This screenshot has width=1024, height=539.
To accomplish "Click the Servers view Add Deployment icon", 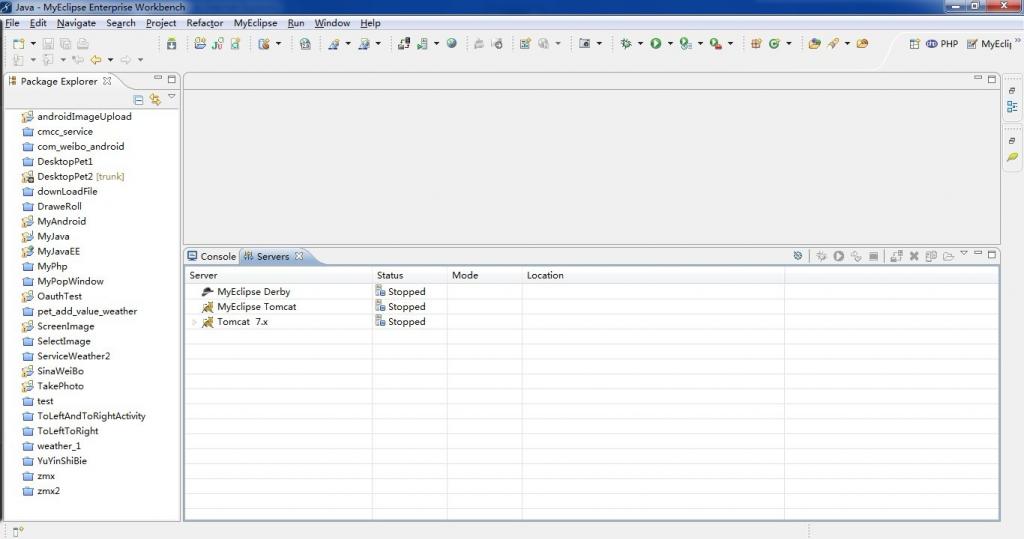I will (896, 256).
